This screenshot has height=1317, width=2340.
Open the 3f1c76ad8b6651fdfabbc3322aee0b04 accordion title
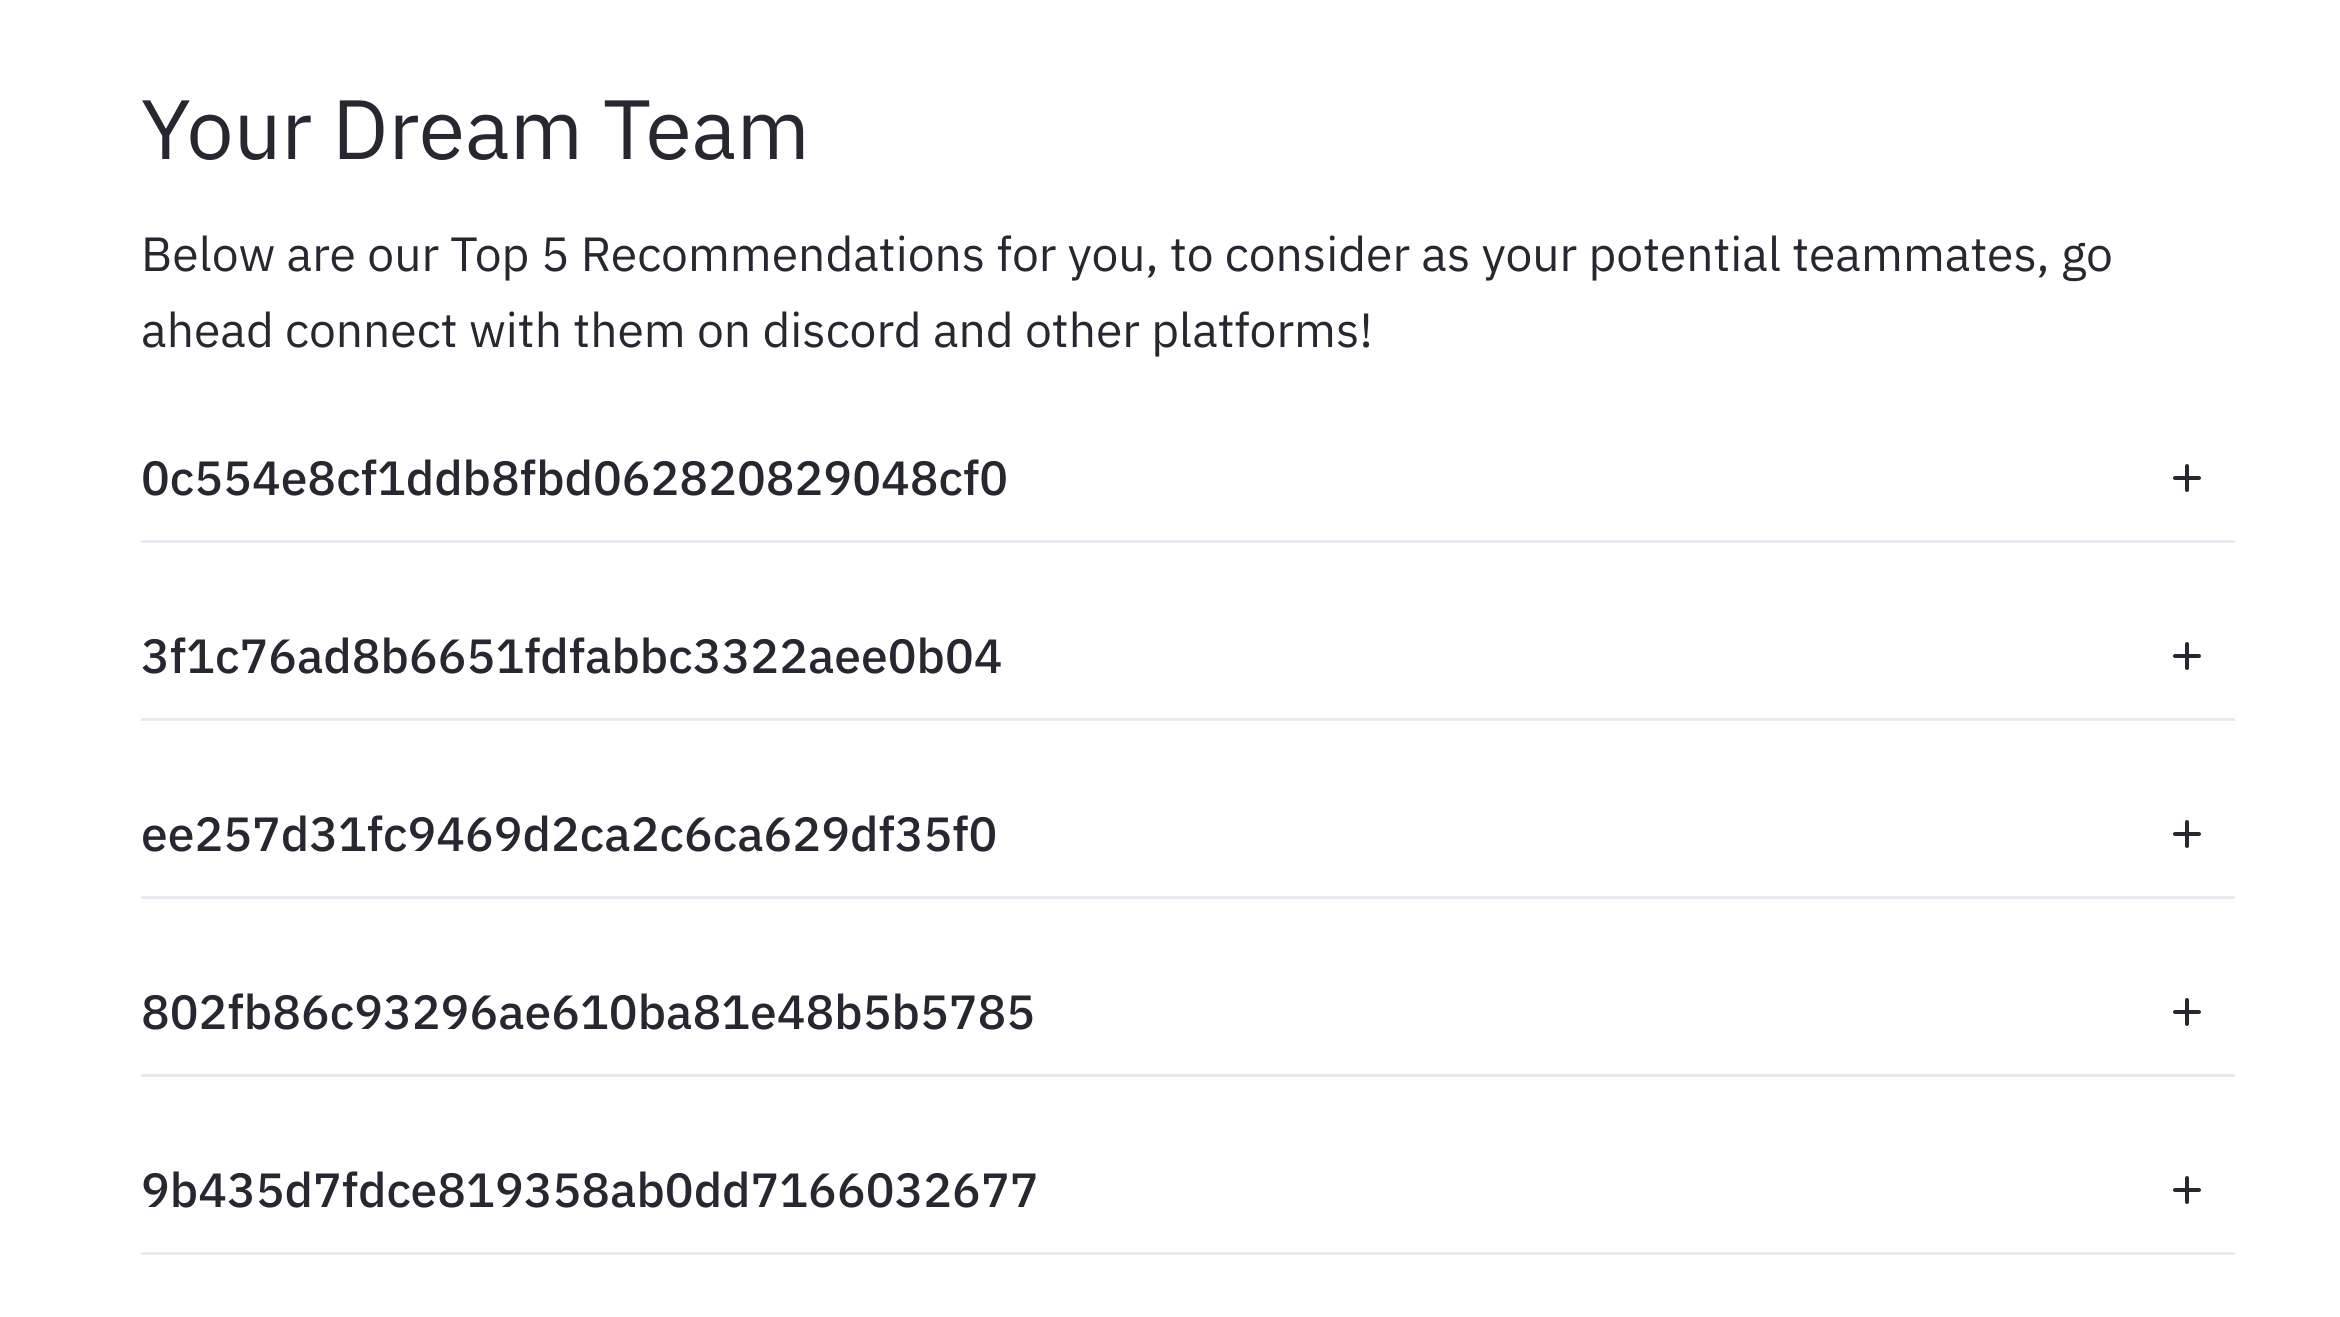(x=571, y=656)
